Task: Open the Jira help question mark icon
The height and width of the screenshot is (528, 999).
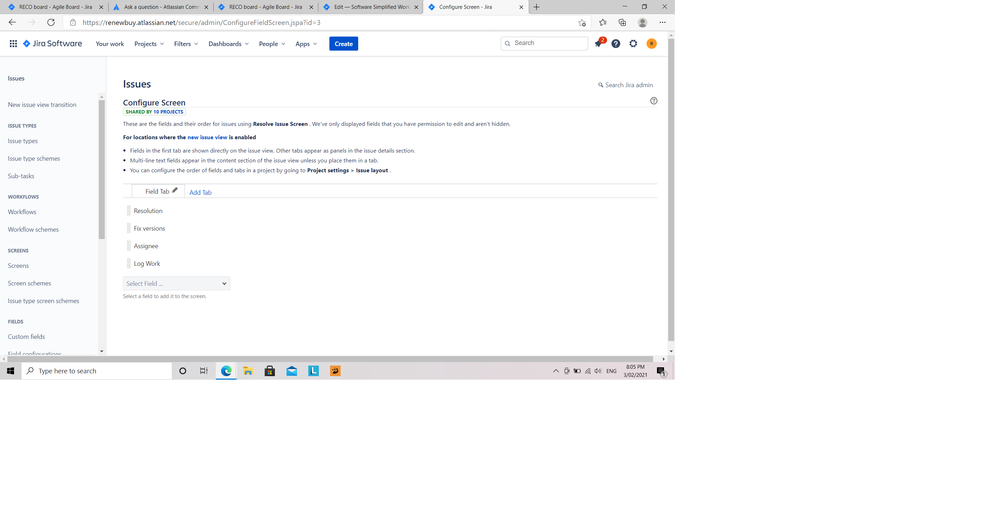Action: point(615,44)
